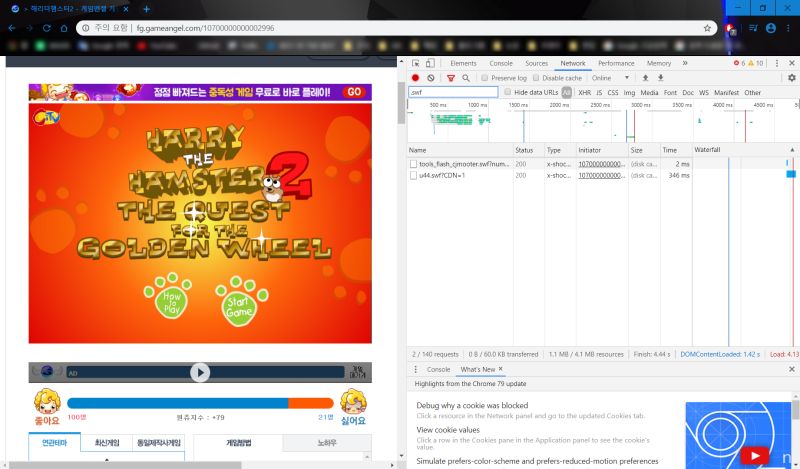Click the site info icon in address bar
This screenshot has width=800, height=469.
[x=86, y=28]
